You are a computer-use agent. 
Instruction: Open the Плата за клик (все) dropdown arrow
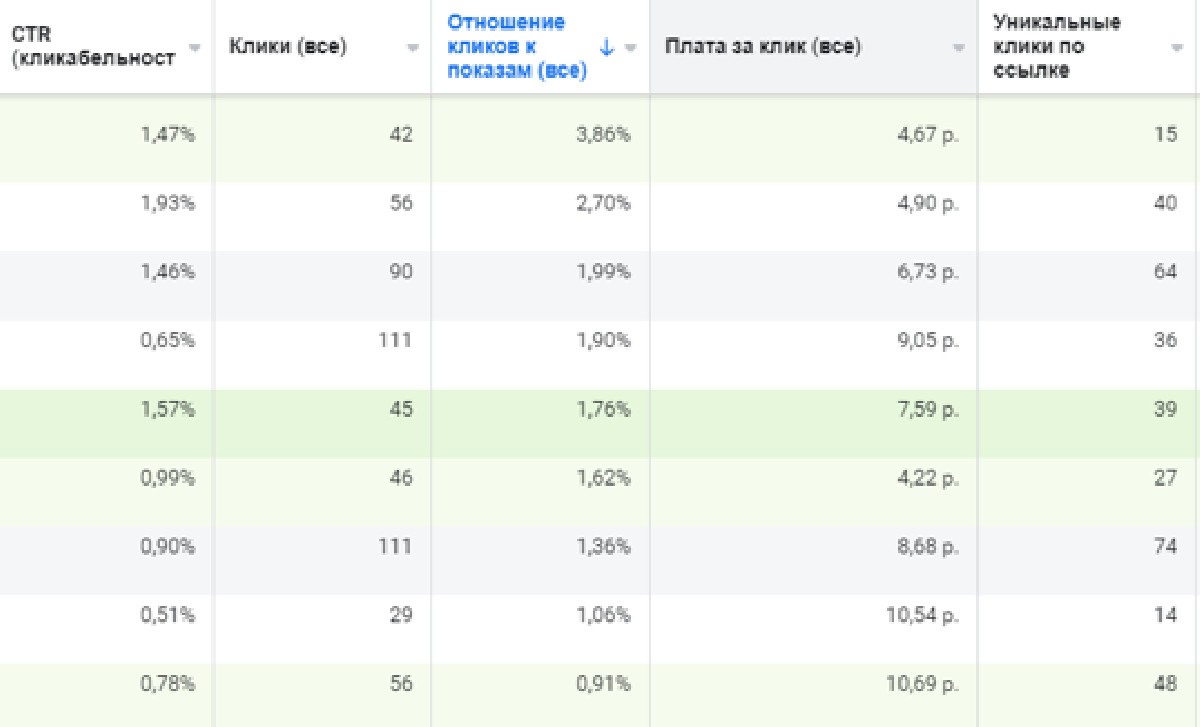[x=959, y=48]
